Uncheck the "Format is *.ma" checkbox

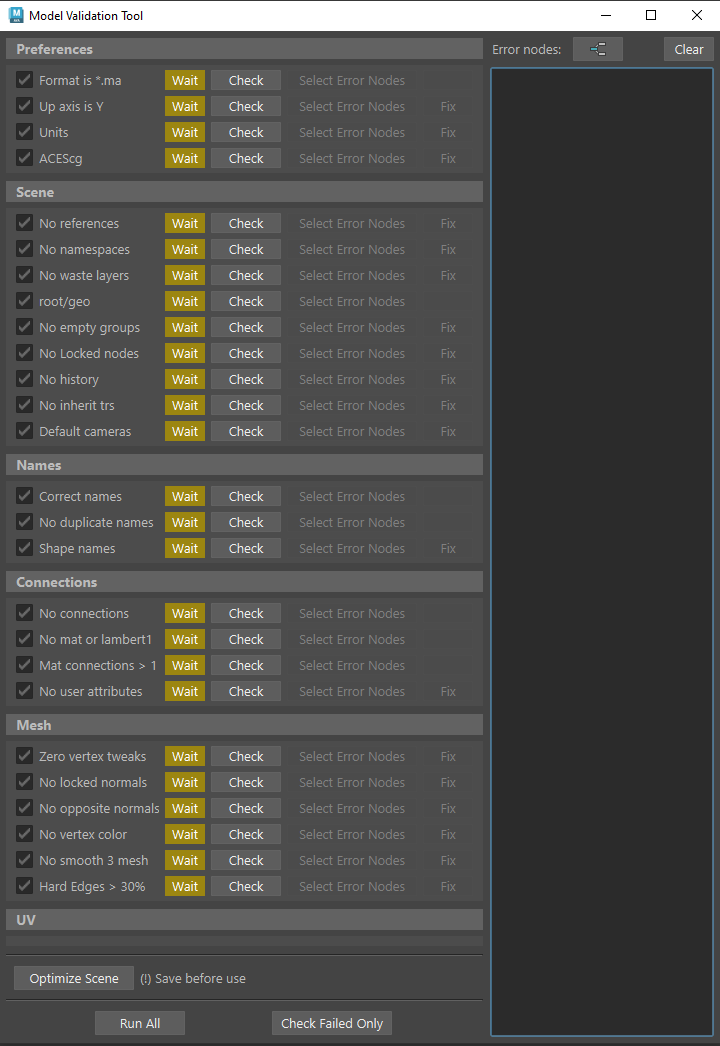pos(25,81)
